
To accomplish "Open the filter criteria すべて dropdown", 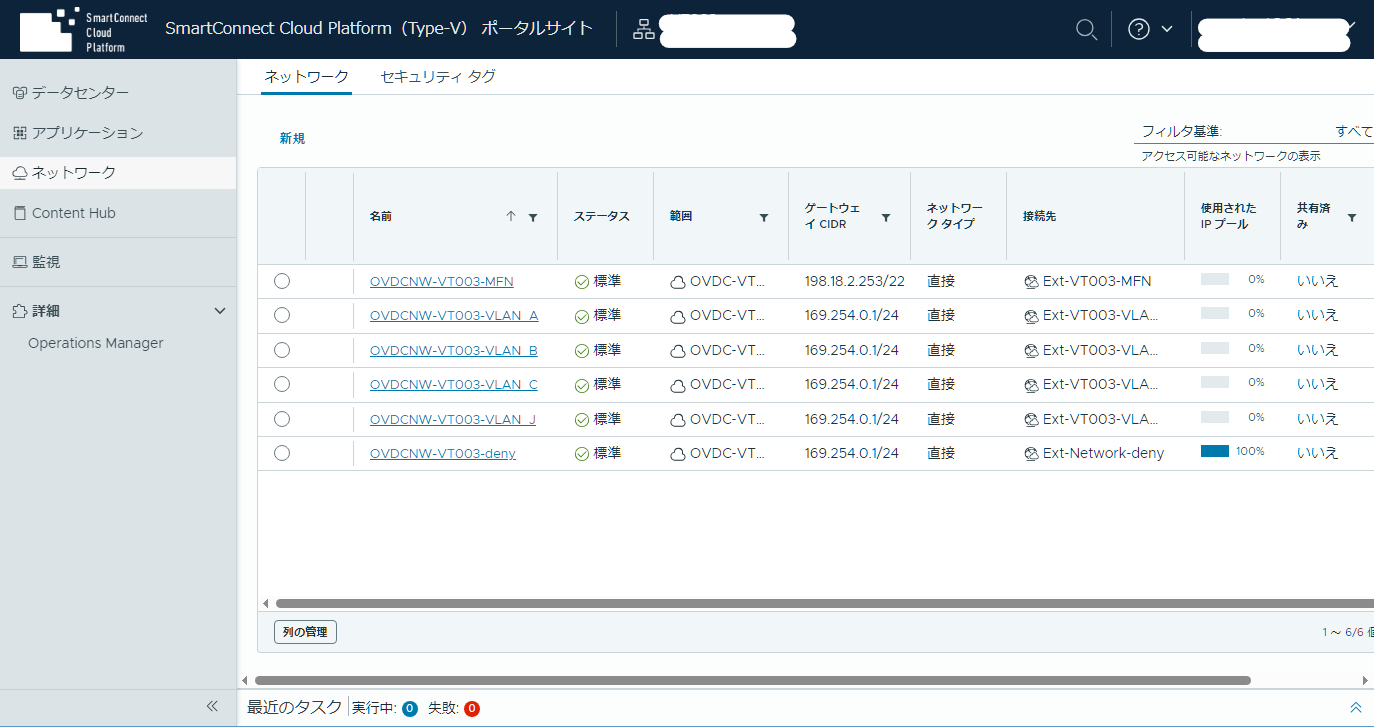I will point(1354,131).
